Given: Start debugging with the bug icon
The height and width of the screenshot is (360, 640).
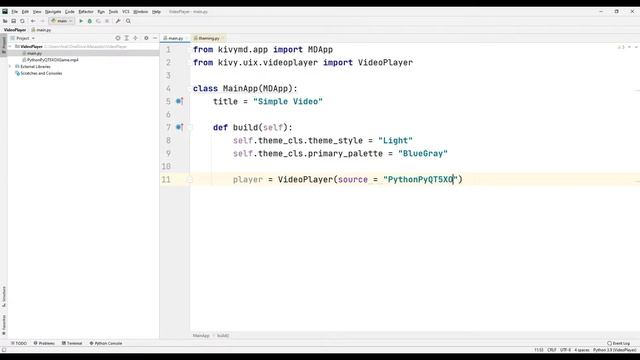Looking at the screenshot, I should click(89, 21).
